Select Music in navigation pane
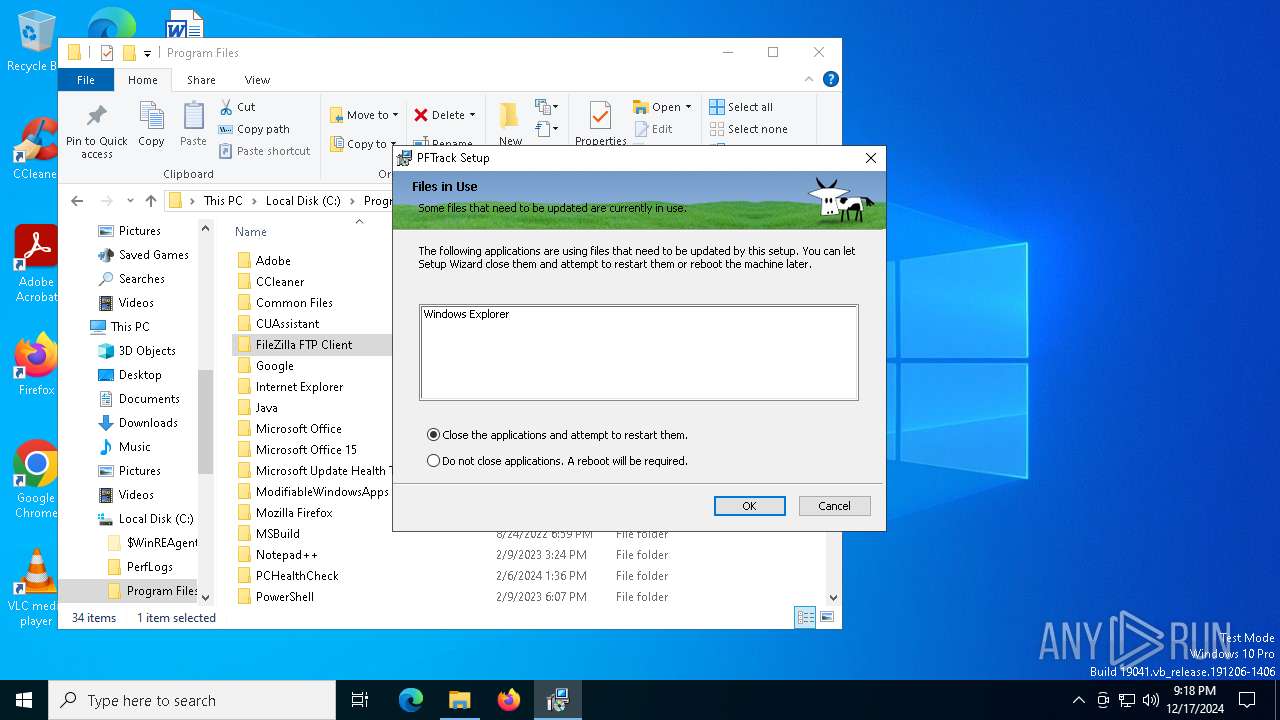1280x720 pixels. pyautogui.click(x=135, y=447)
